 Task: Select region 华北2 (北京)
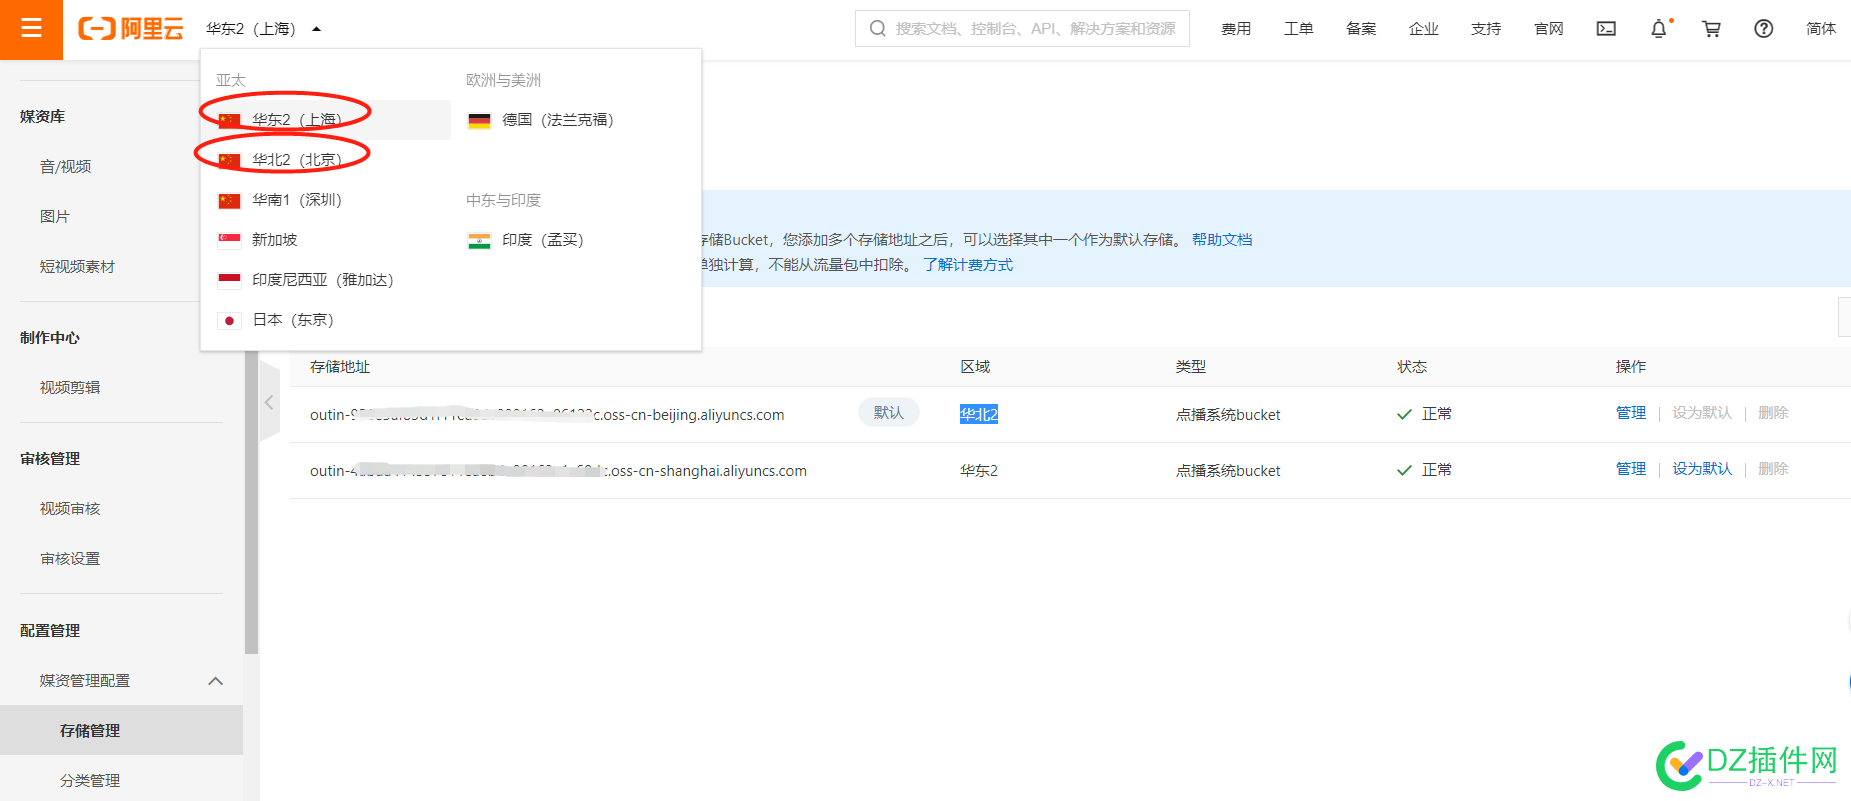326,160
